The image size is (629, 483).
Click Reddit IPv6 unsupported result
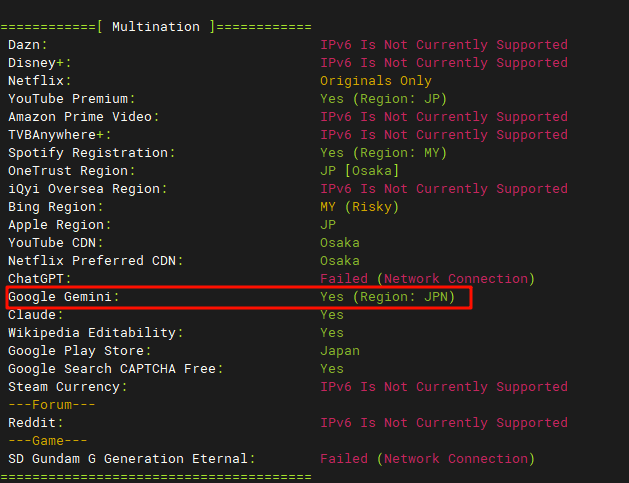coord(444,423)
